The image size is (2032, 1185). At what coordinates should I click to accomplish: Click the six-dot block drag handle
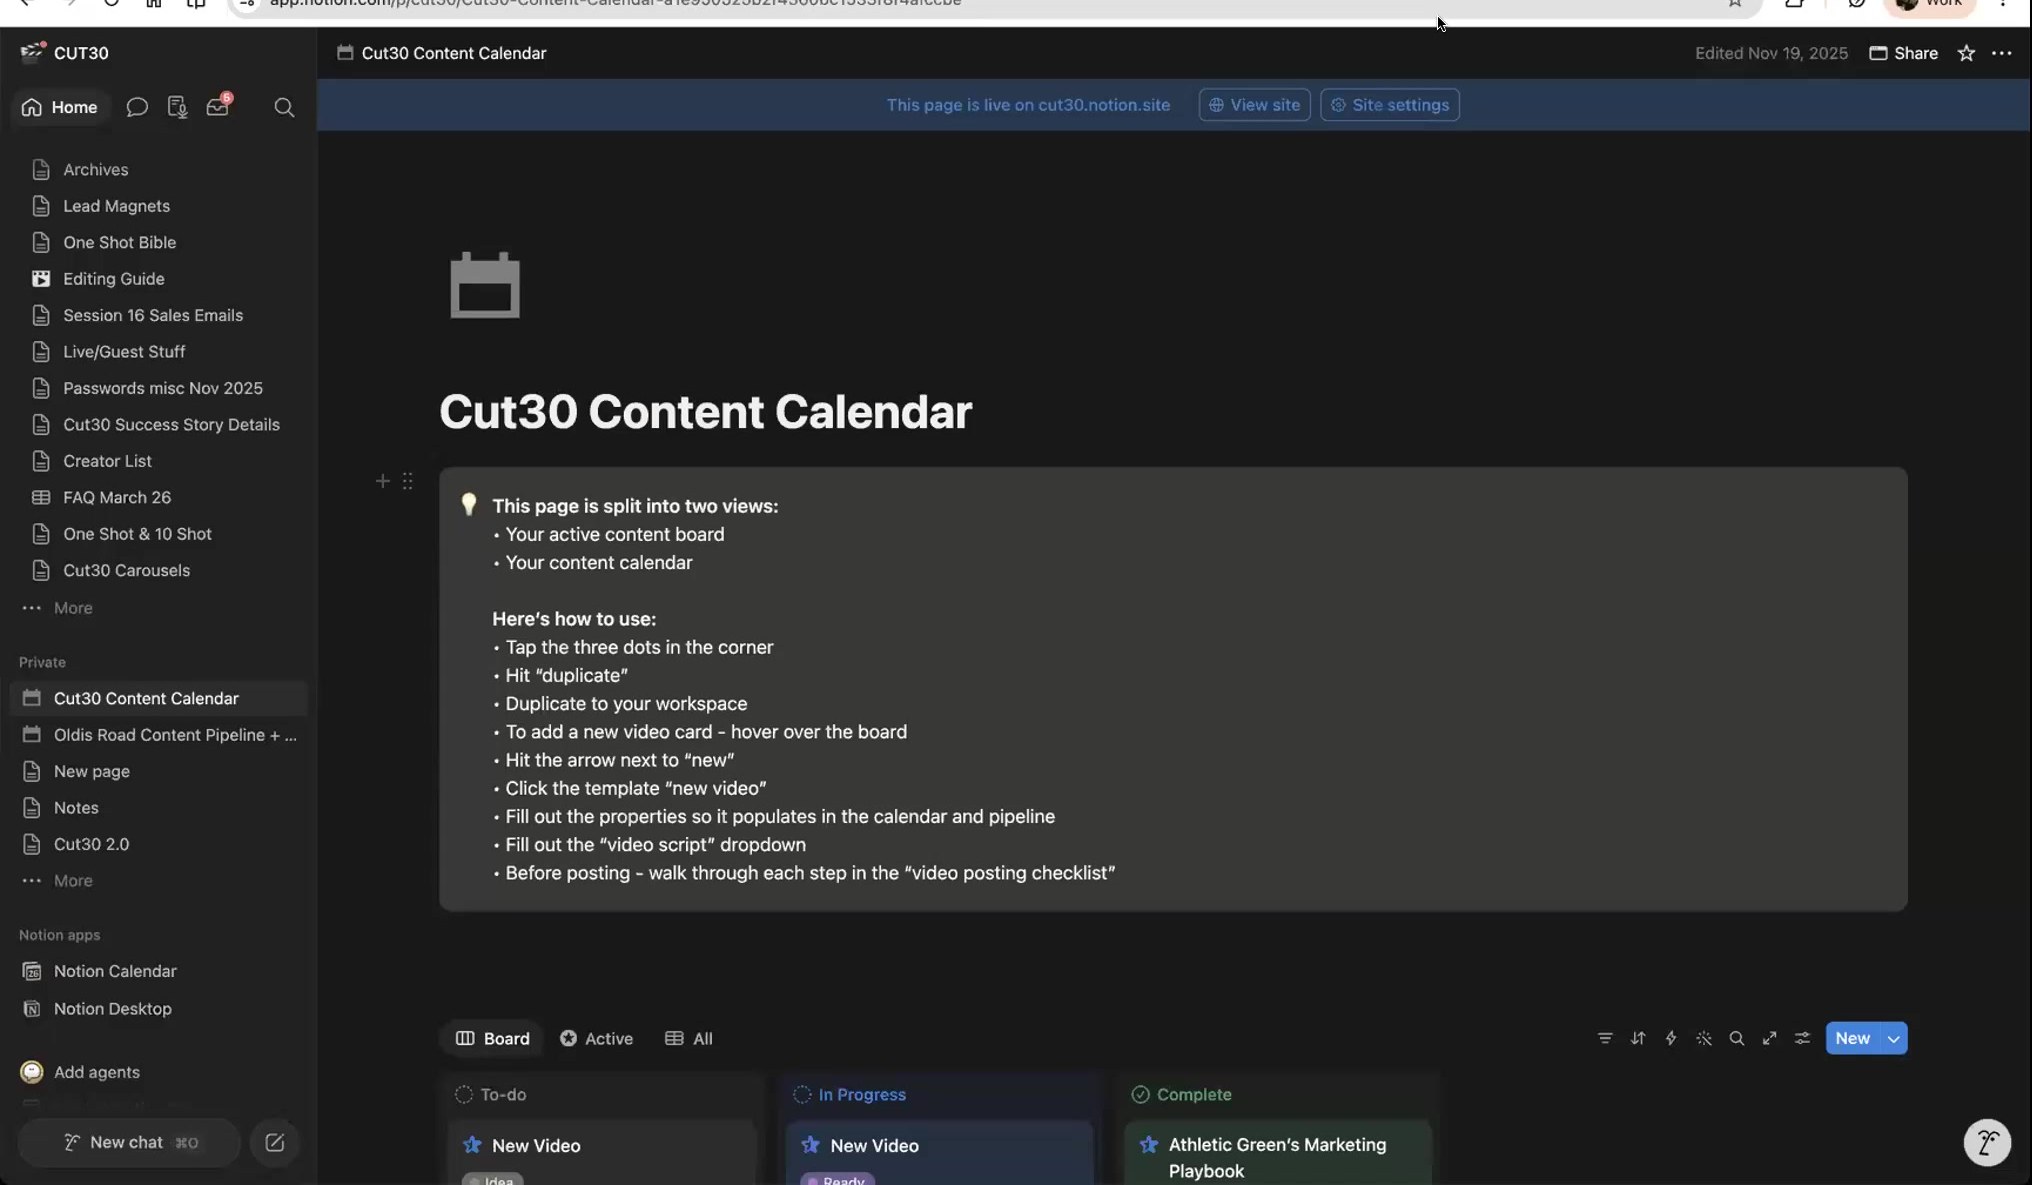(x=407, y=481)
